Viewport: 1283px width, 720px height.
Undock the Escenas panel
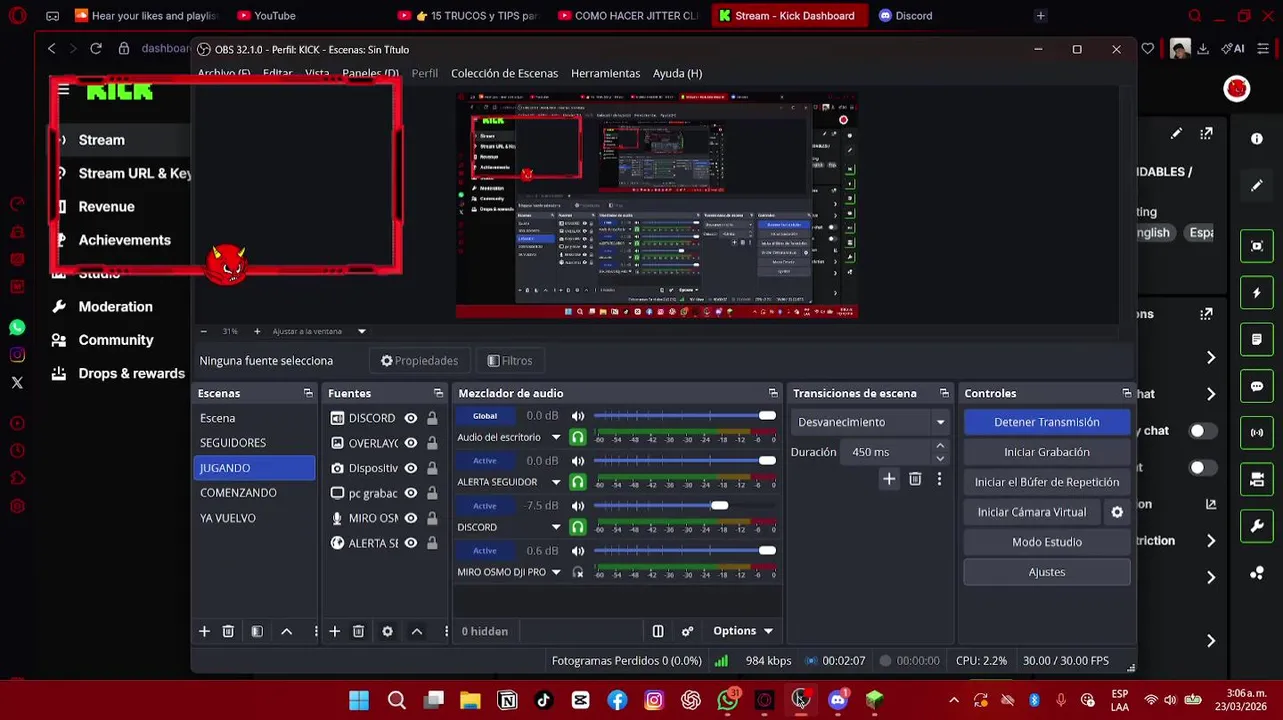(x=308, y=393)
